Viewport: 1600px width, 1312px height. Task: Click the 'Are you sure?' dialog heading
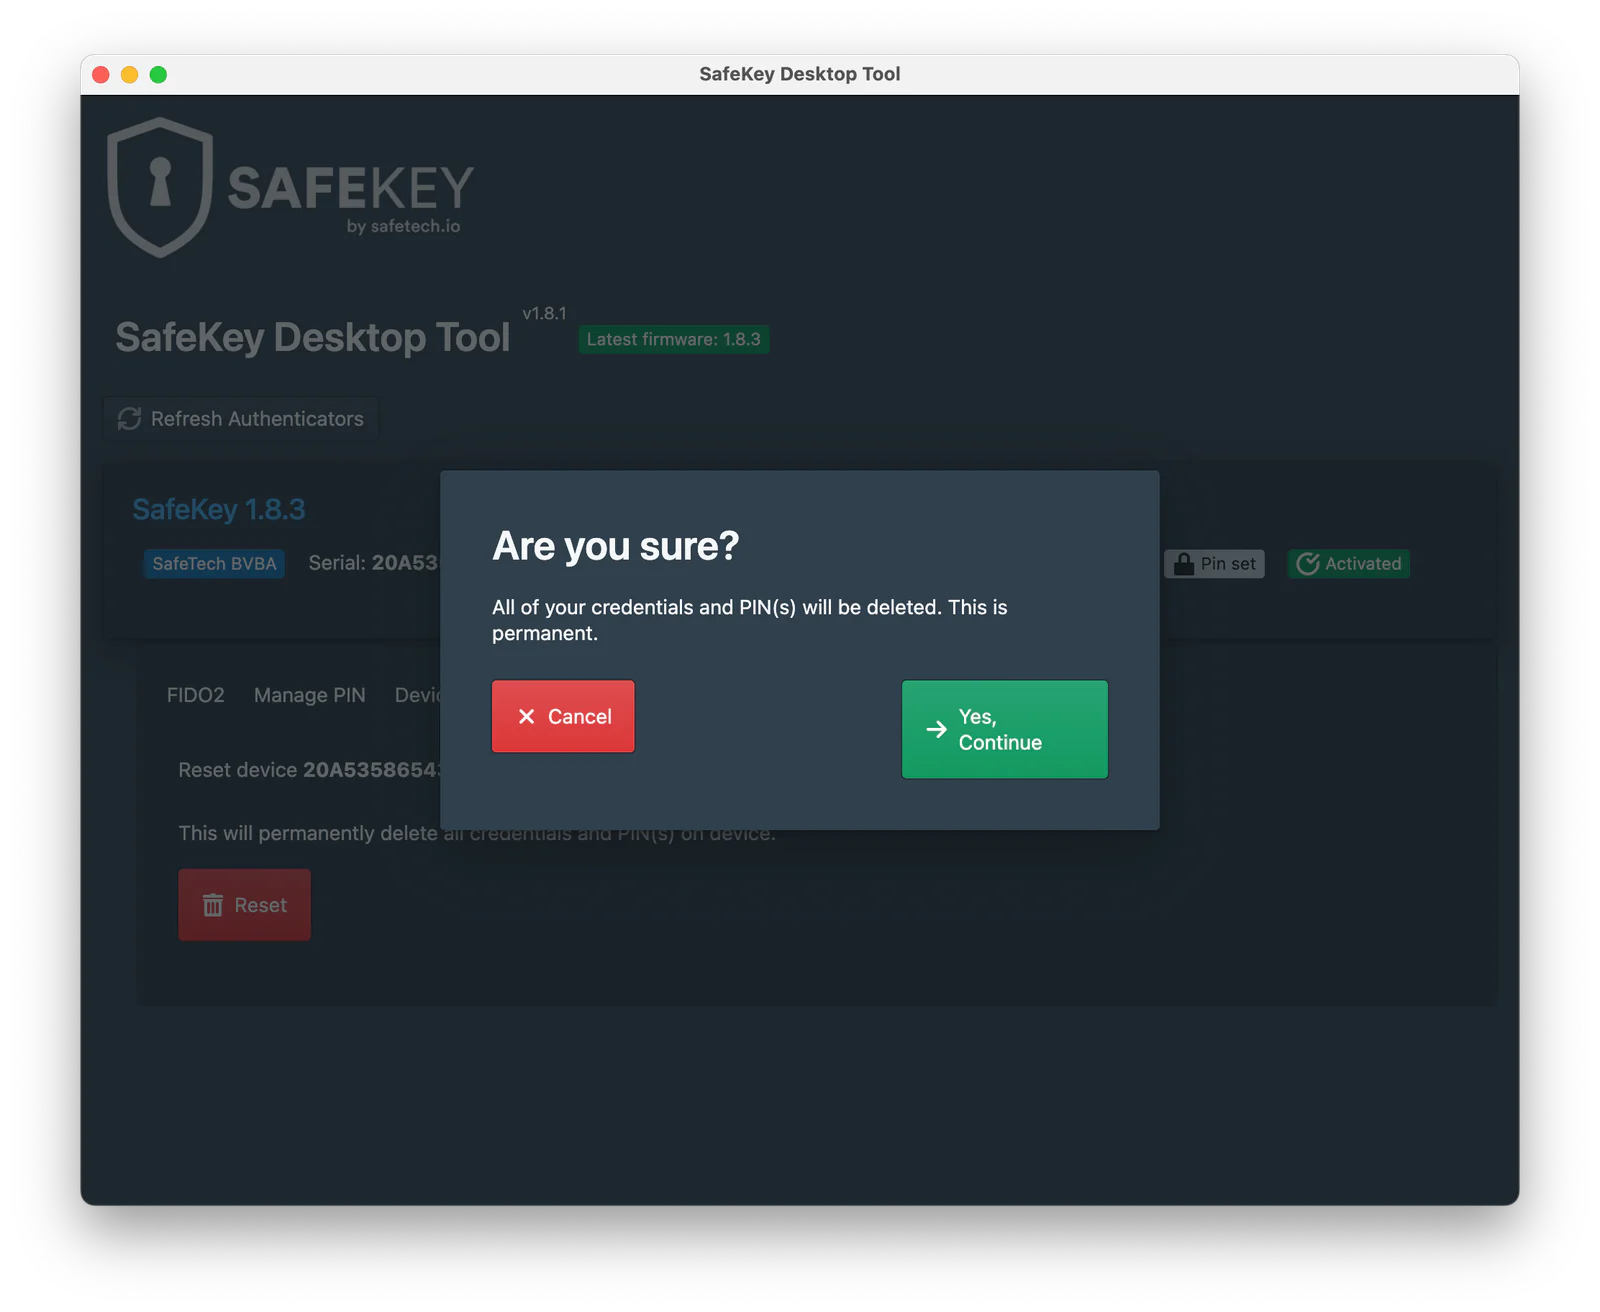click(616, 546)
